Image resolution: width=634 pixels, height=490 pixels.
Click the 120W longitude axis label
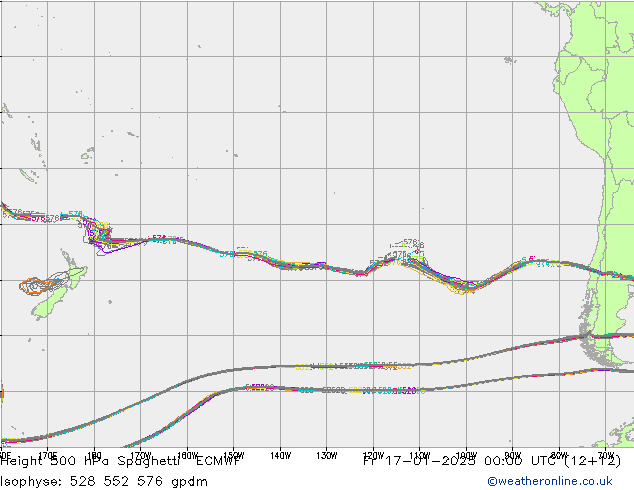coord(373,456)
